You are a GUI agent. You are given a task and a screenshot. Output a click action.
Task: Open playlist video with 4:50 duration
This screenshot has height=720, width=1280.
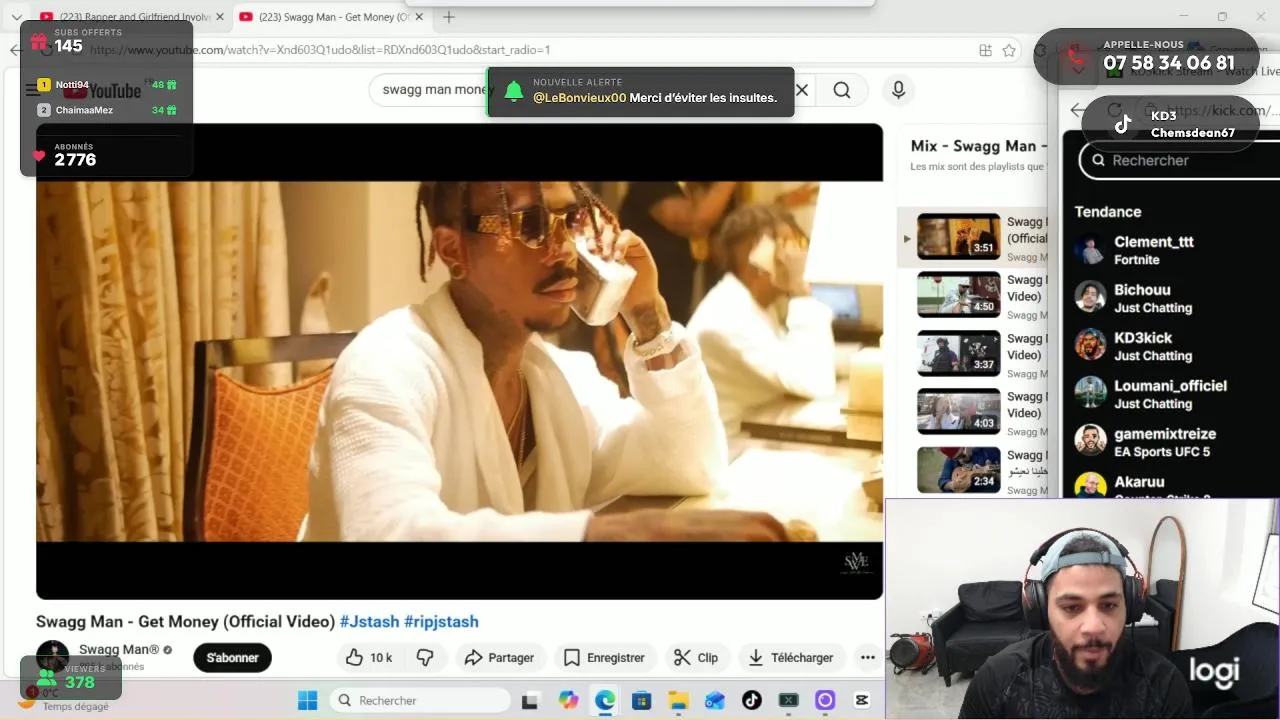(959, 294)
